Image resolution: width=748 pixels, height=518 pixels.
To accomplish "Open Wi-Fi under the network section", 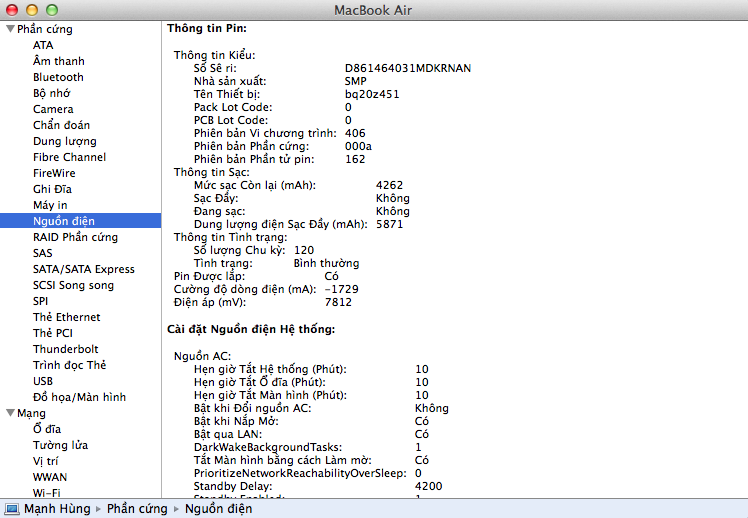I will point(46,492).
